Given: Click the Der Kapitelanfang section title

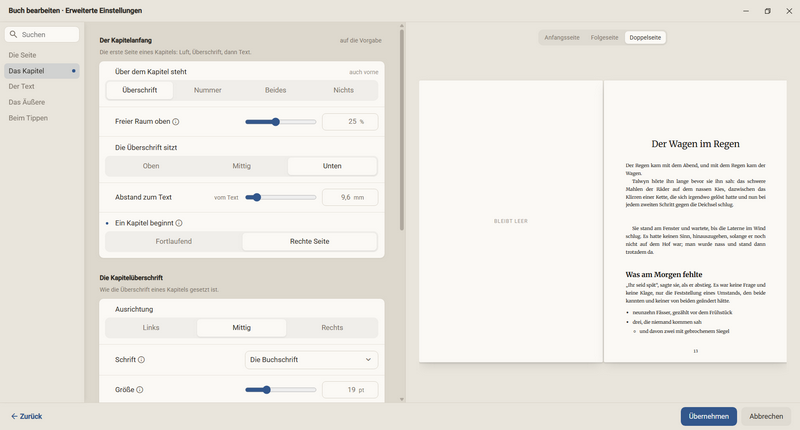Looking at the screenshot, I should tap(126, 40).
